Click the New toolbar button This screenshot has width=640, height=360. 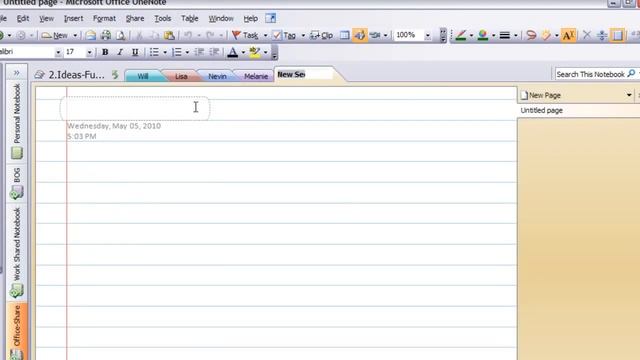(x=55, y=36)
